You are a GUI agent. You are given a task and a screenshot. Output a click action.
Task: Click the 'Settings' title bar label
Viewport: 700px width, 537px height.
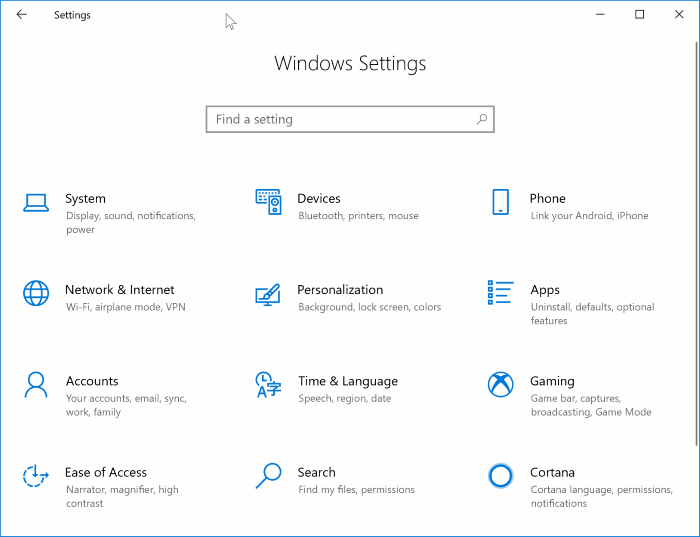(x=72, y=15)
